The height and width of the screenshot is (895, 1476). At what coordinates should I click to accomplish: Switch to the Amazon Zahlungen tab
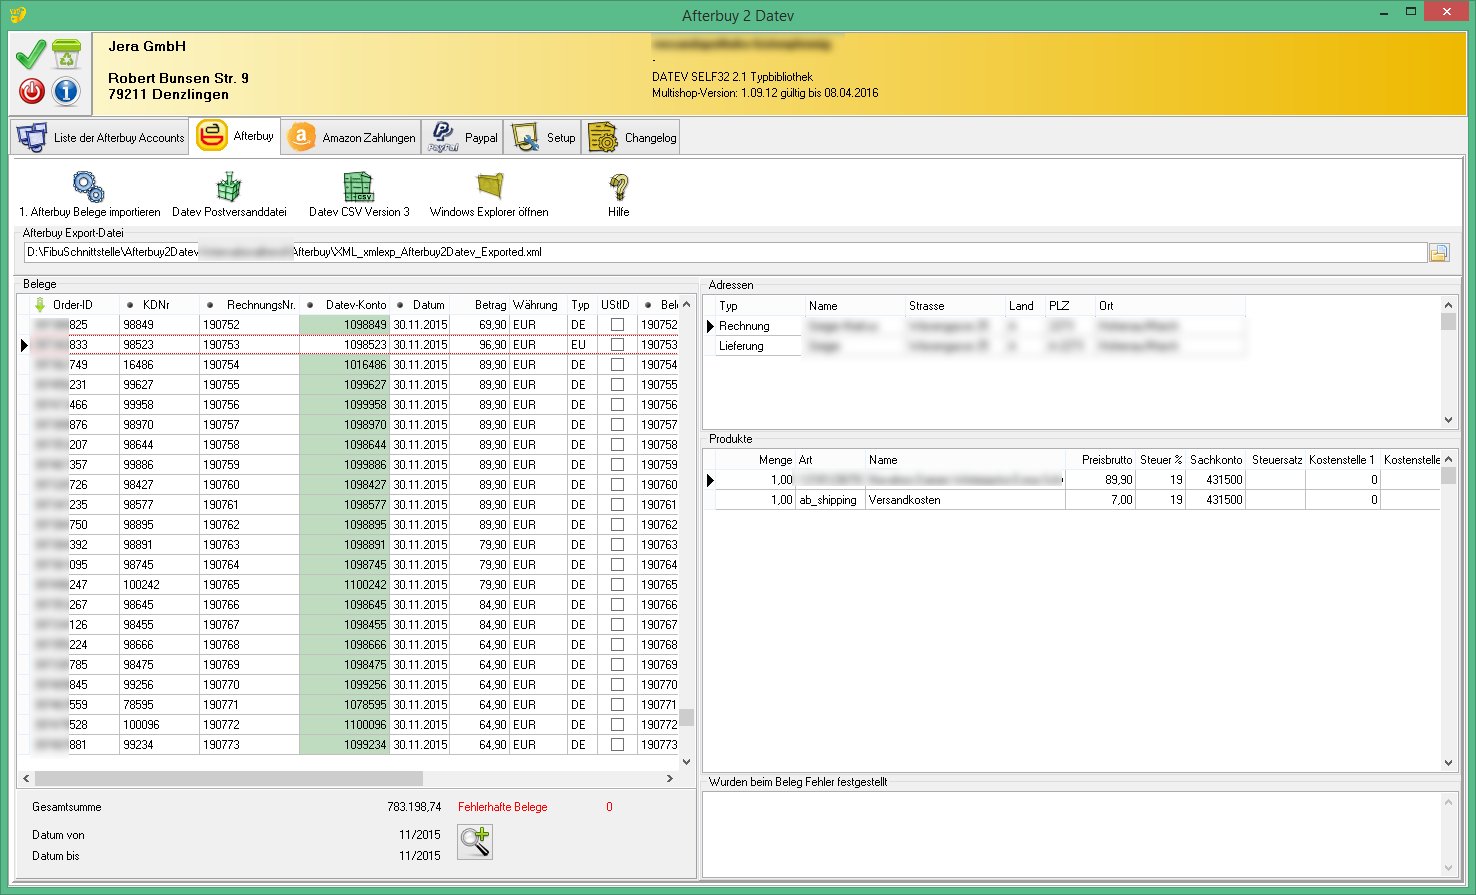[x=352, y=138]
